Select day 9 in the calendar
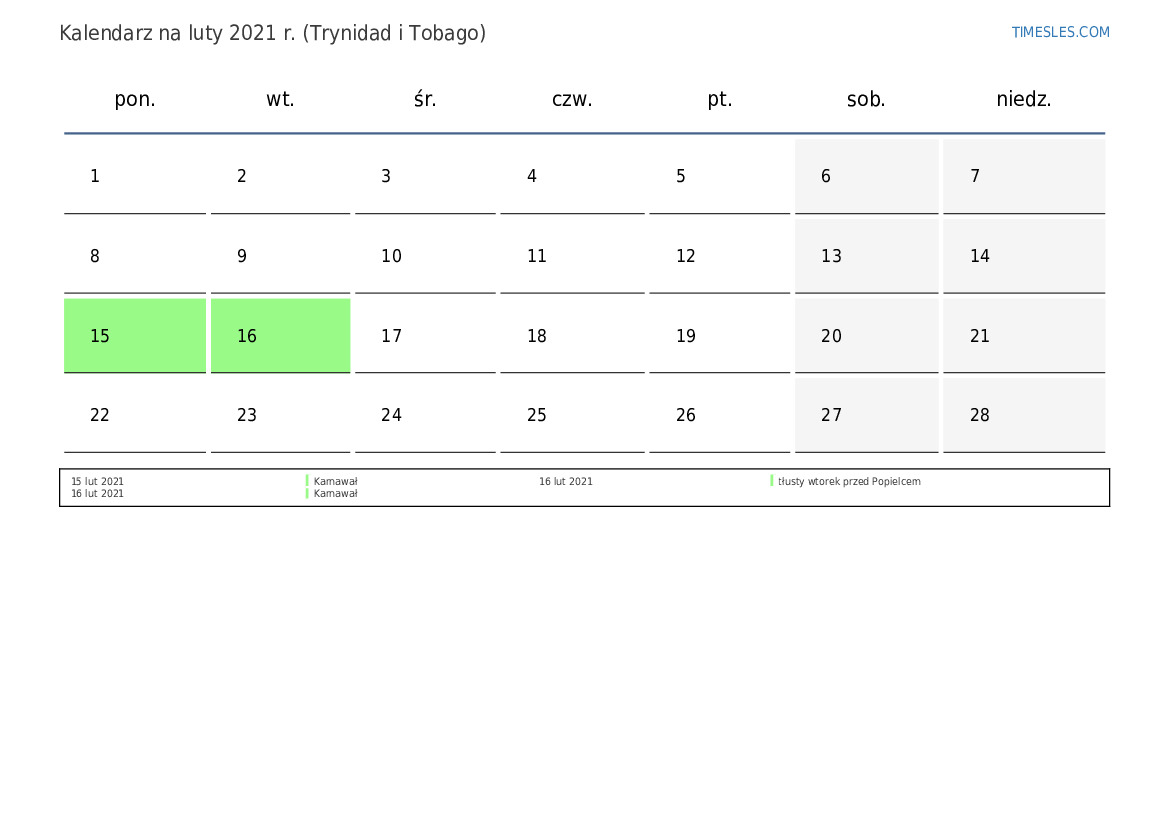 (x=280, y=257)
